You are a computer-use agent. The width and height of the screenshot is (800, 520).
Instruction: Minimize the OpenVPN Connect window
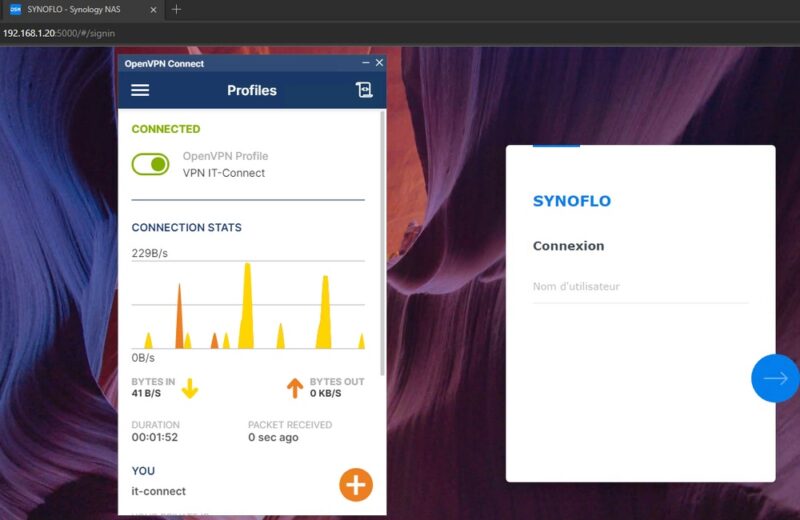(365, 63)
